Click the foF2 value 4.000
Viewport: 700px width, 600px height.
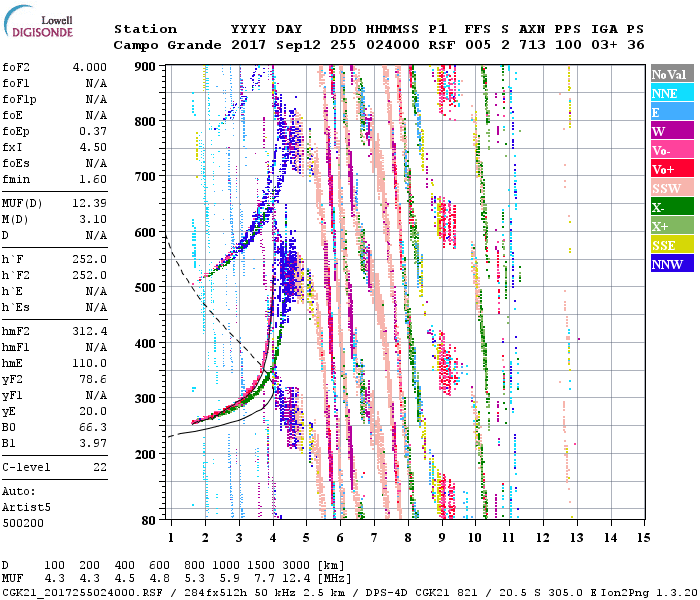(90, 68)
